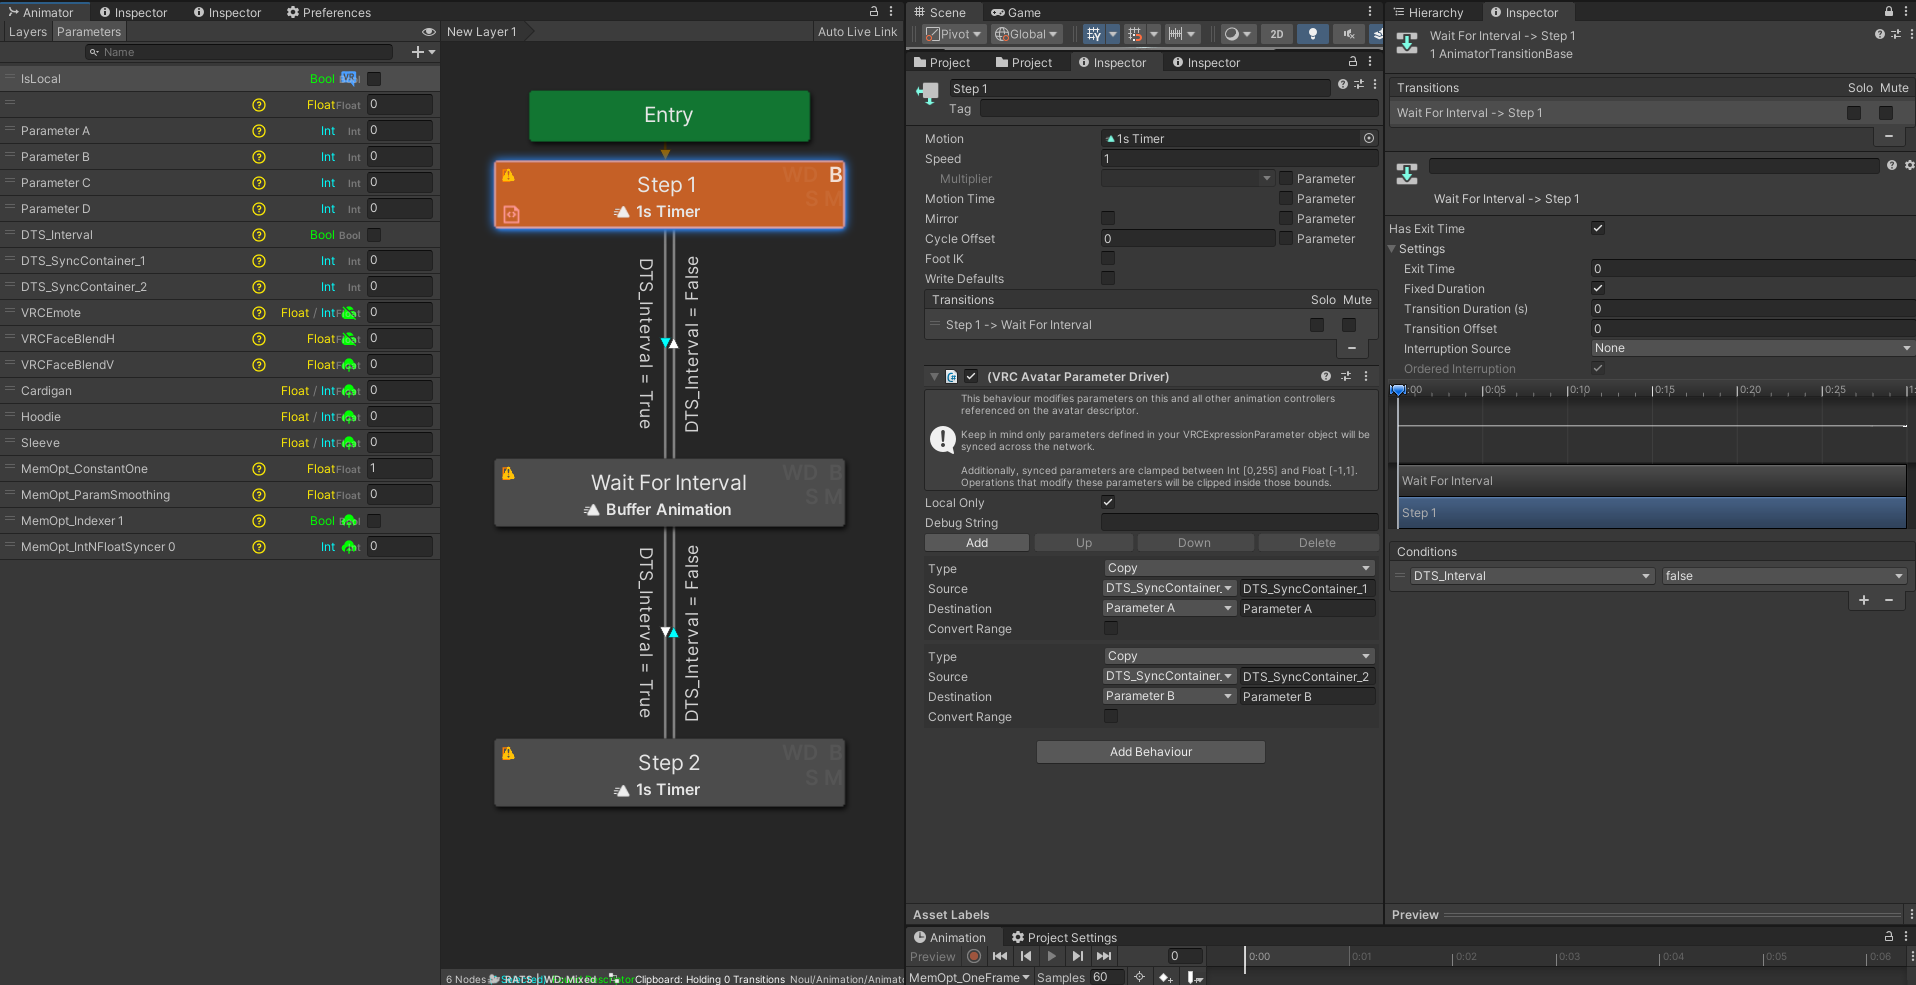Toggle grid snapping icon in Scene toolbar
Image resolution: width=1916 pixels, height=985 pixels.
pos(1135,34)
